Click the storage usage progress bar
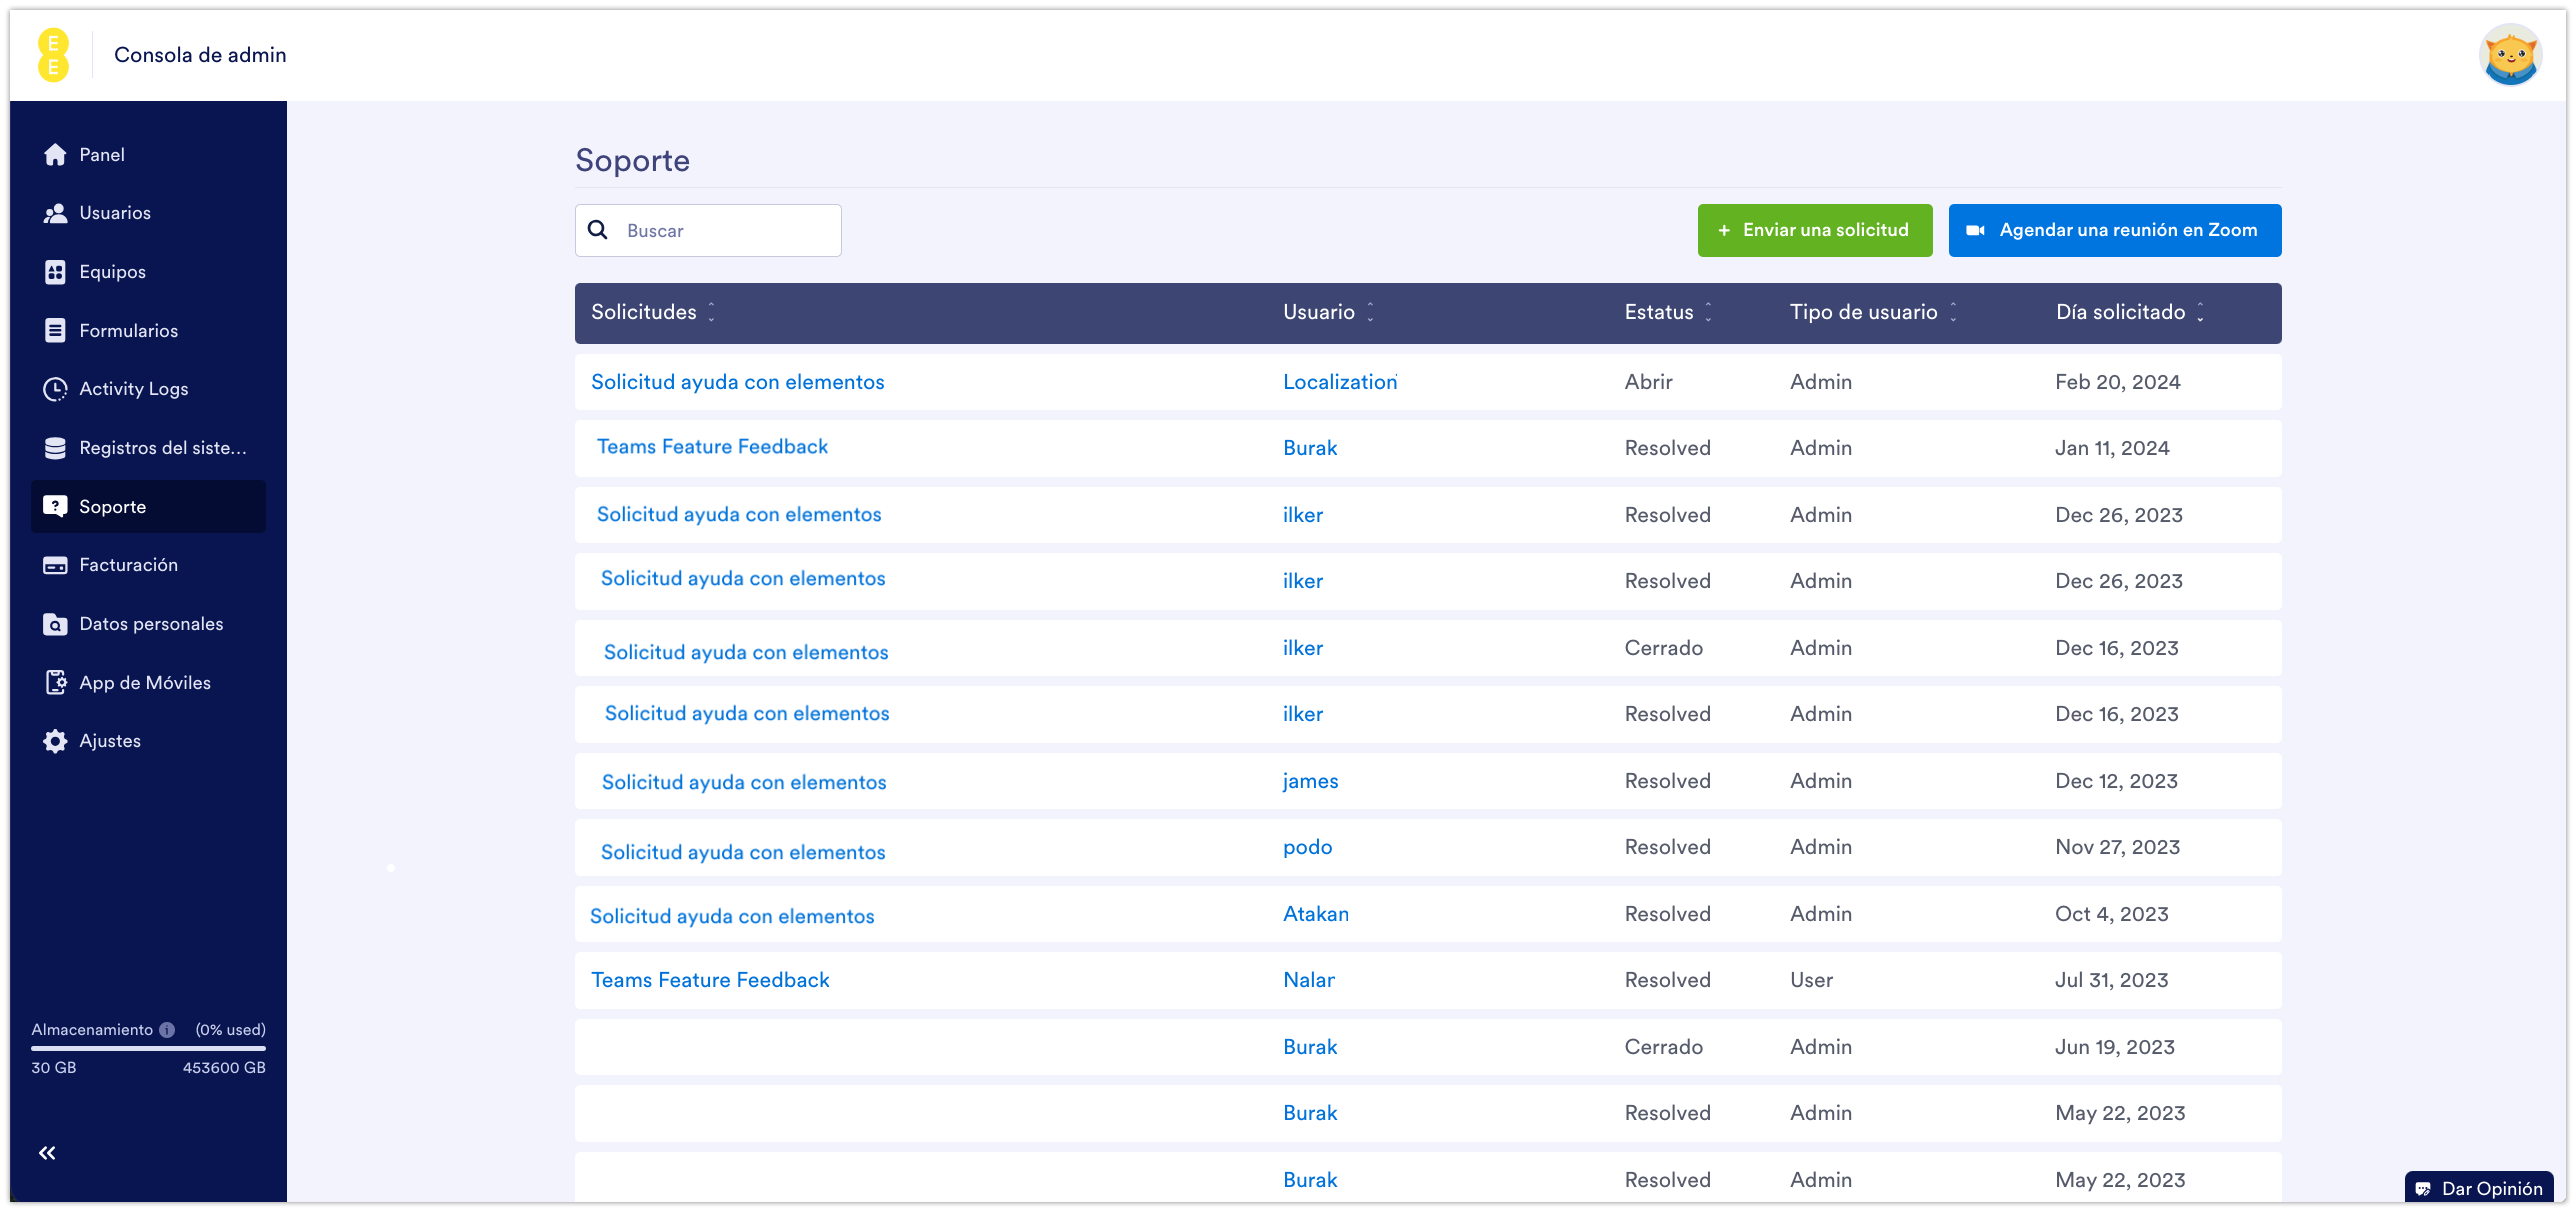The height and width of the screenshot is (1212, 2576). [148, 1048]
